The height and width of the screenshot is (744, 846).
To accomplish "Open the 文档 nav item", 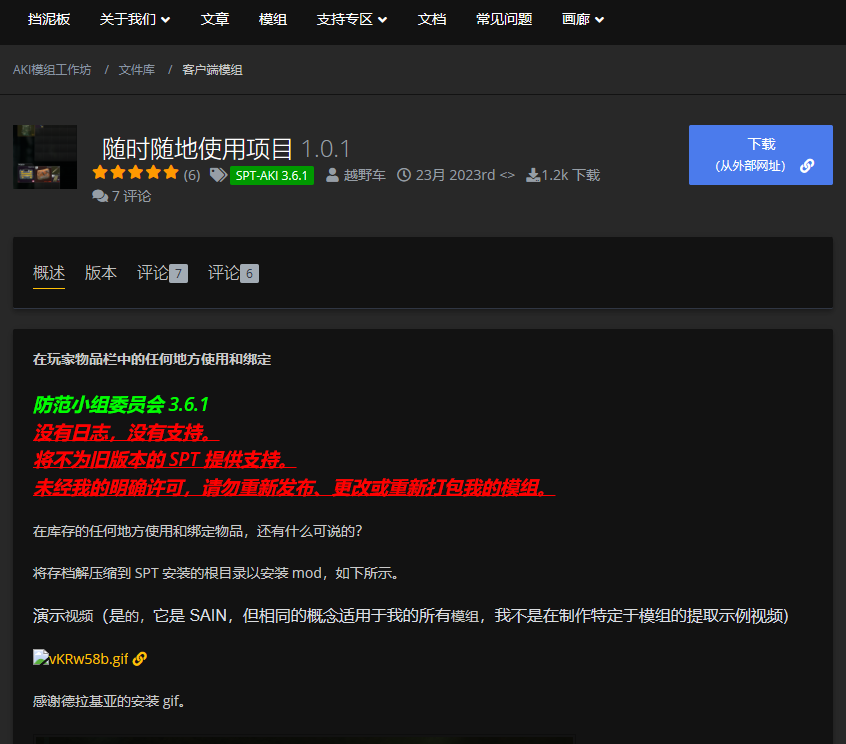I will (x=432, y=19).
